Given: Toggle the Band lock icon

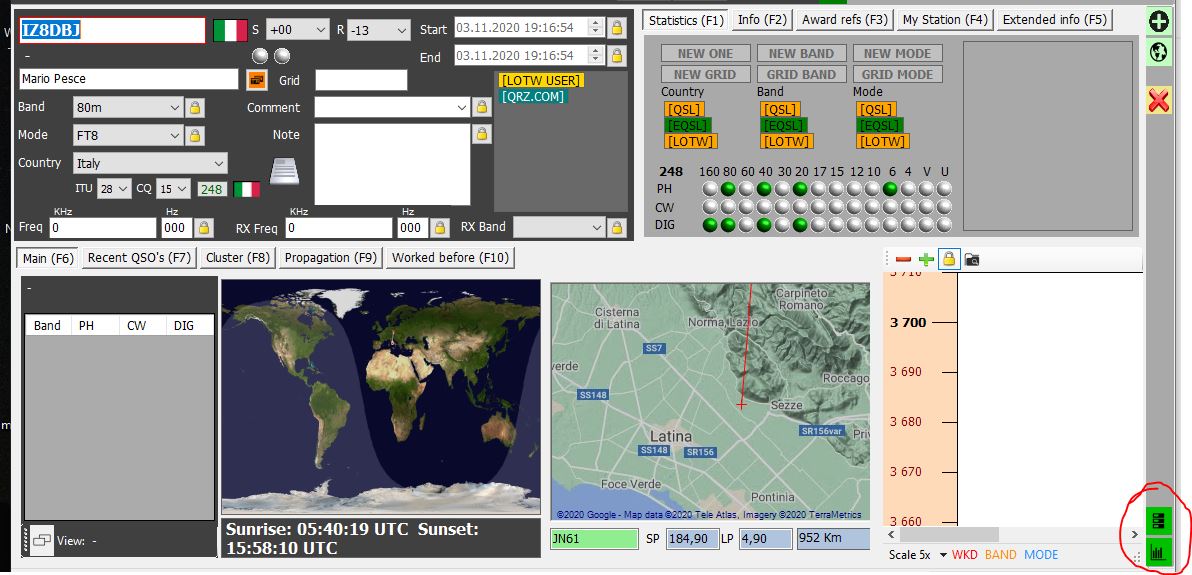Looking at the screenshot, I should click(195, 107).
